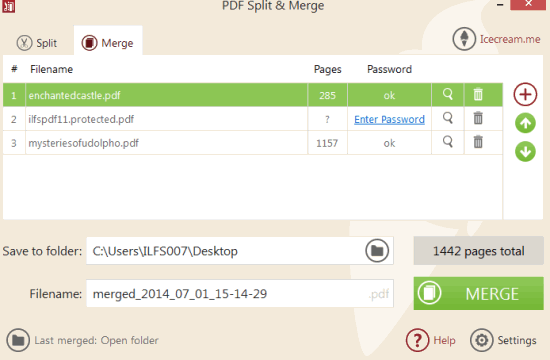Preview mysteriesofudolpho.pdf with magnifier icon
The height and width of the screenshot is (360, 550).
point(448,142)
